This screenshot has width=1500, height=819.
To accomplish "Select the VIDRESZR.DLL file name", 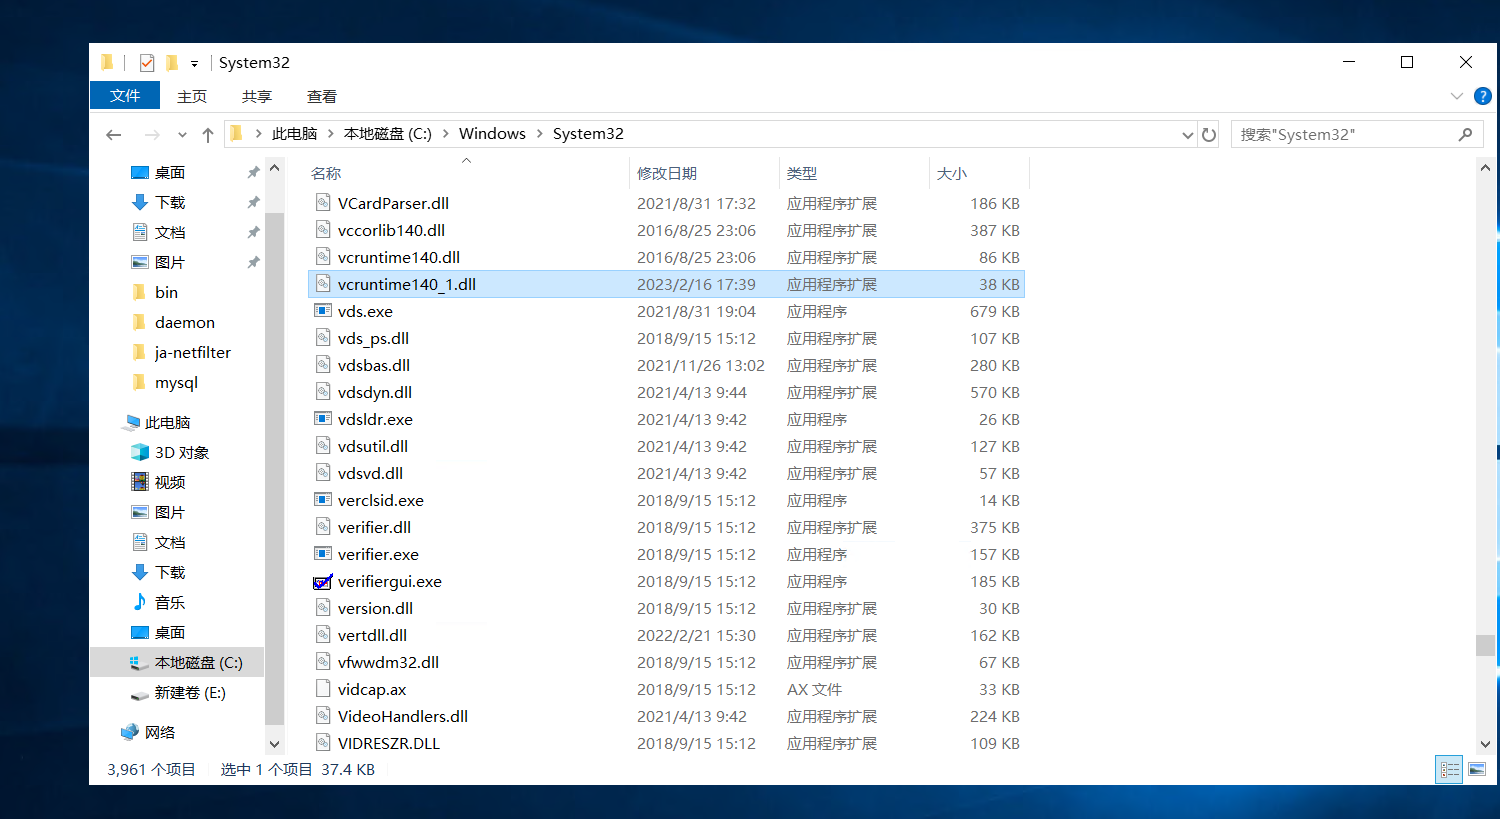I will pyautogui.click(x=389, y=744).
